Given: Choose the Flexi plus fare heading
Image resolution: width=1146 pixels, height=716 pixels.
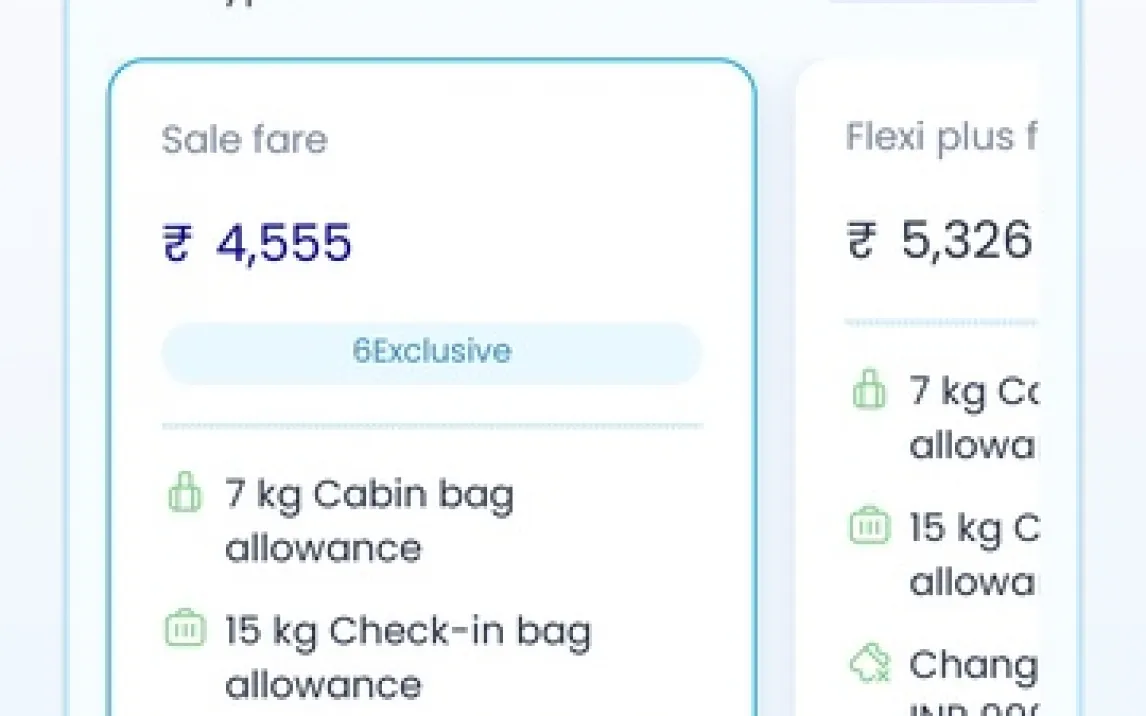Looking at the screenshot, I should [940, 137].
